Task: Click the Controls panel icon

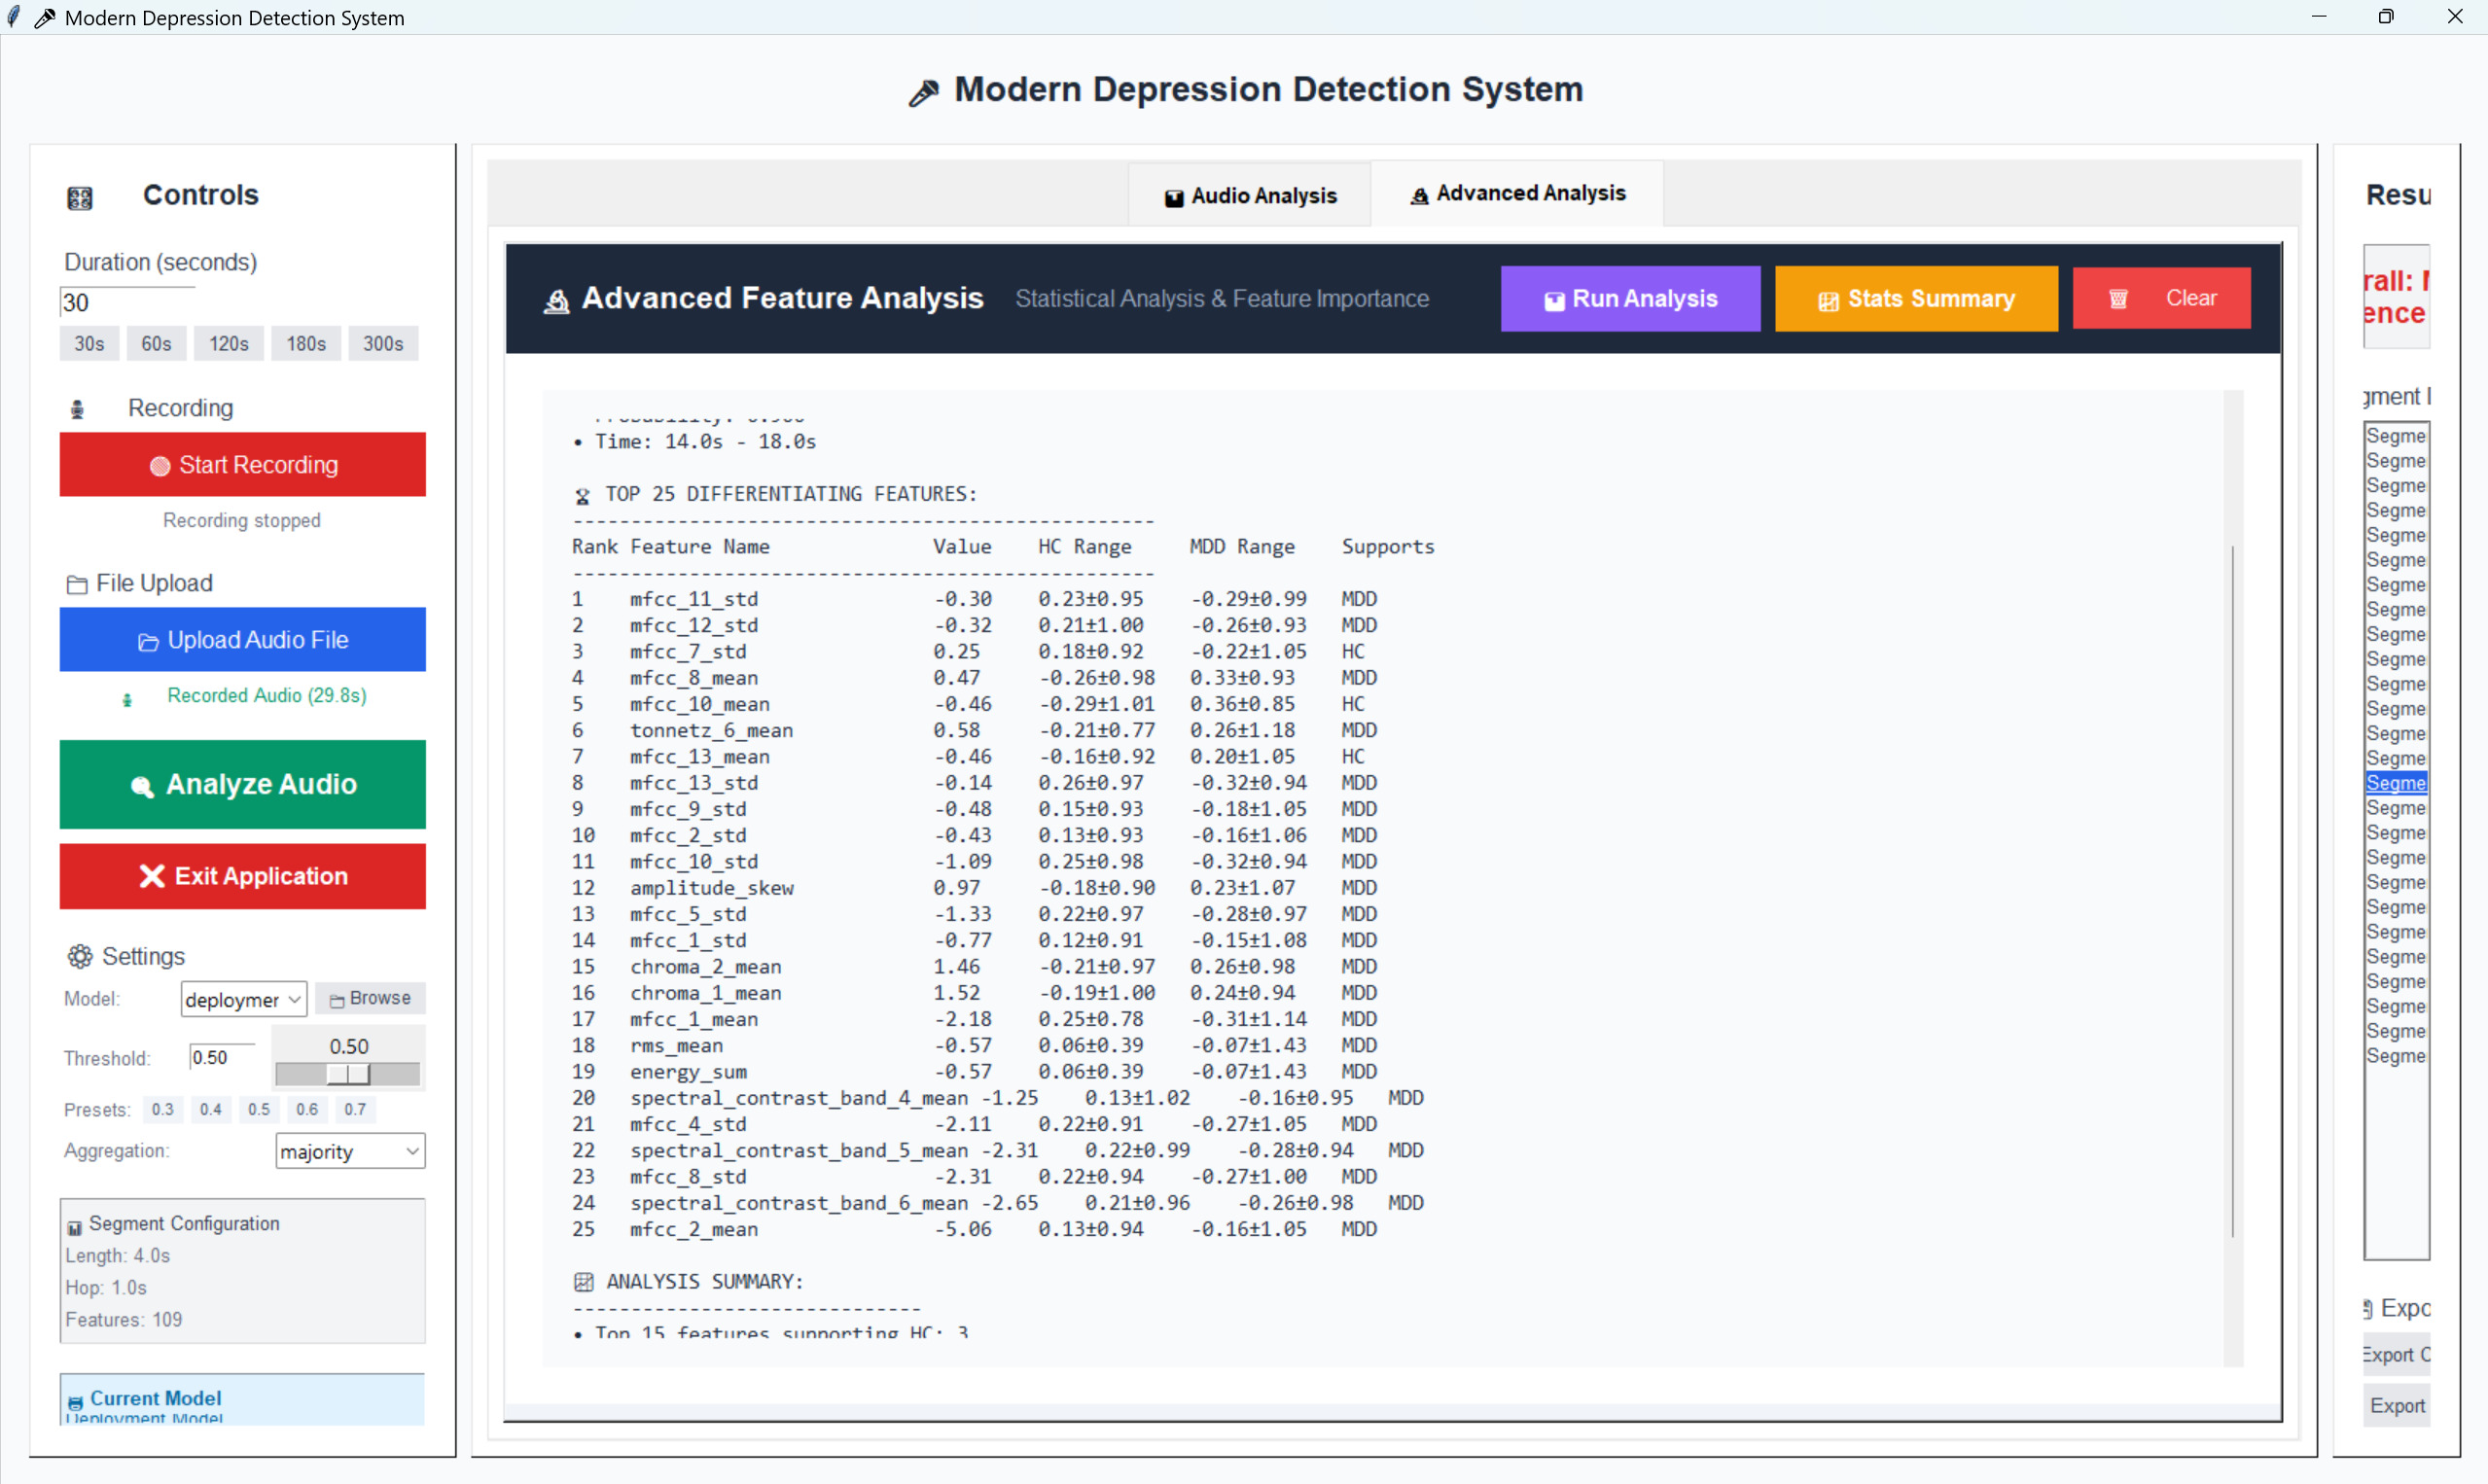Action: pyautogui.click(x=80, y=198)
